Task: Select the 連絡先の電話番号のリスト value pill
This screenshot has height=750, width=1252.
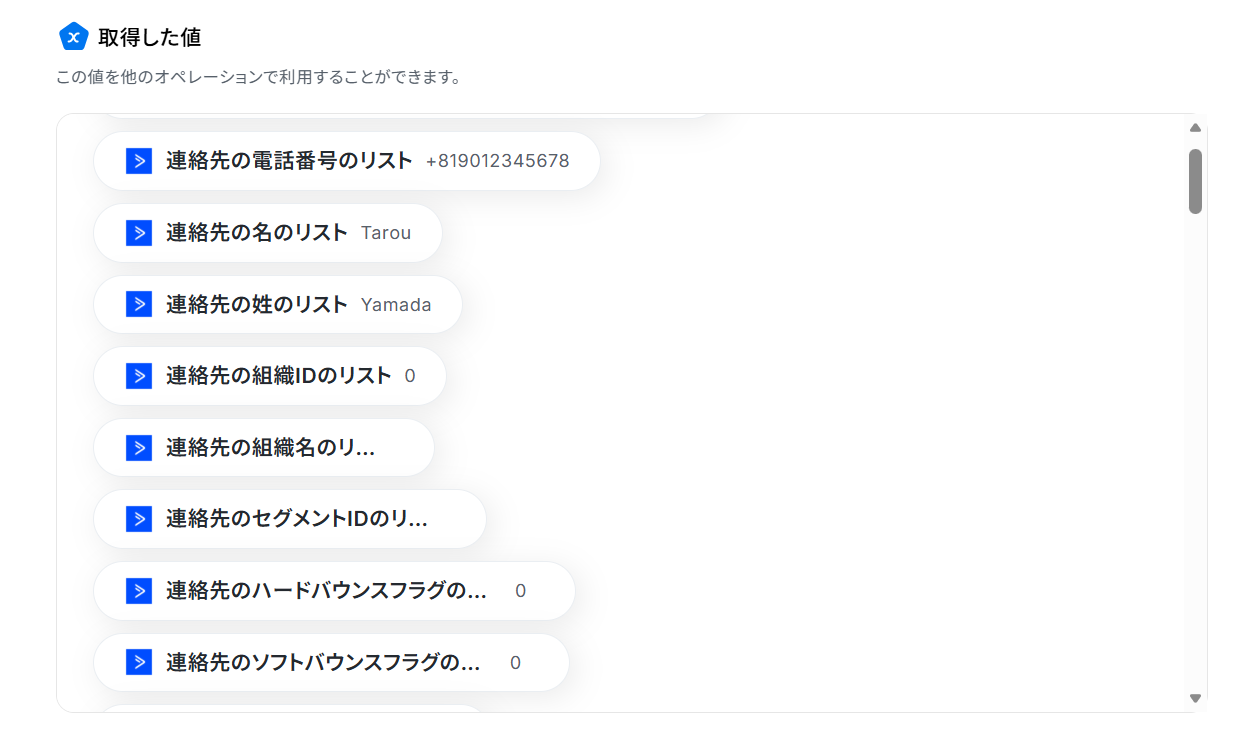Action: pyautogui.click(x=347, y=161)
